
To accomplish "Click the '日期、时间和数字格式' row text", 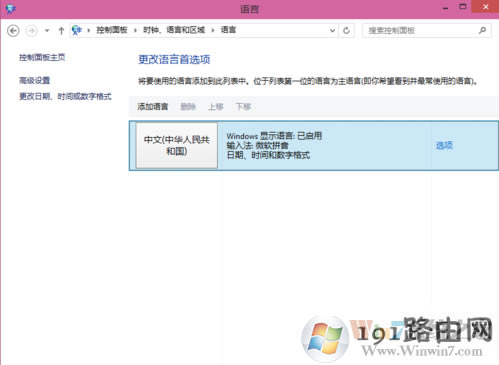I will pyautogui.click(x=268, y=155).
